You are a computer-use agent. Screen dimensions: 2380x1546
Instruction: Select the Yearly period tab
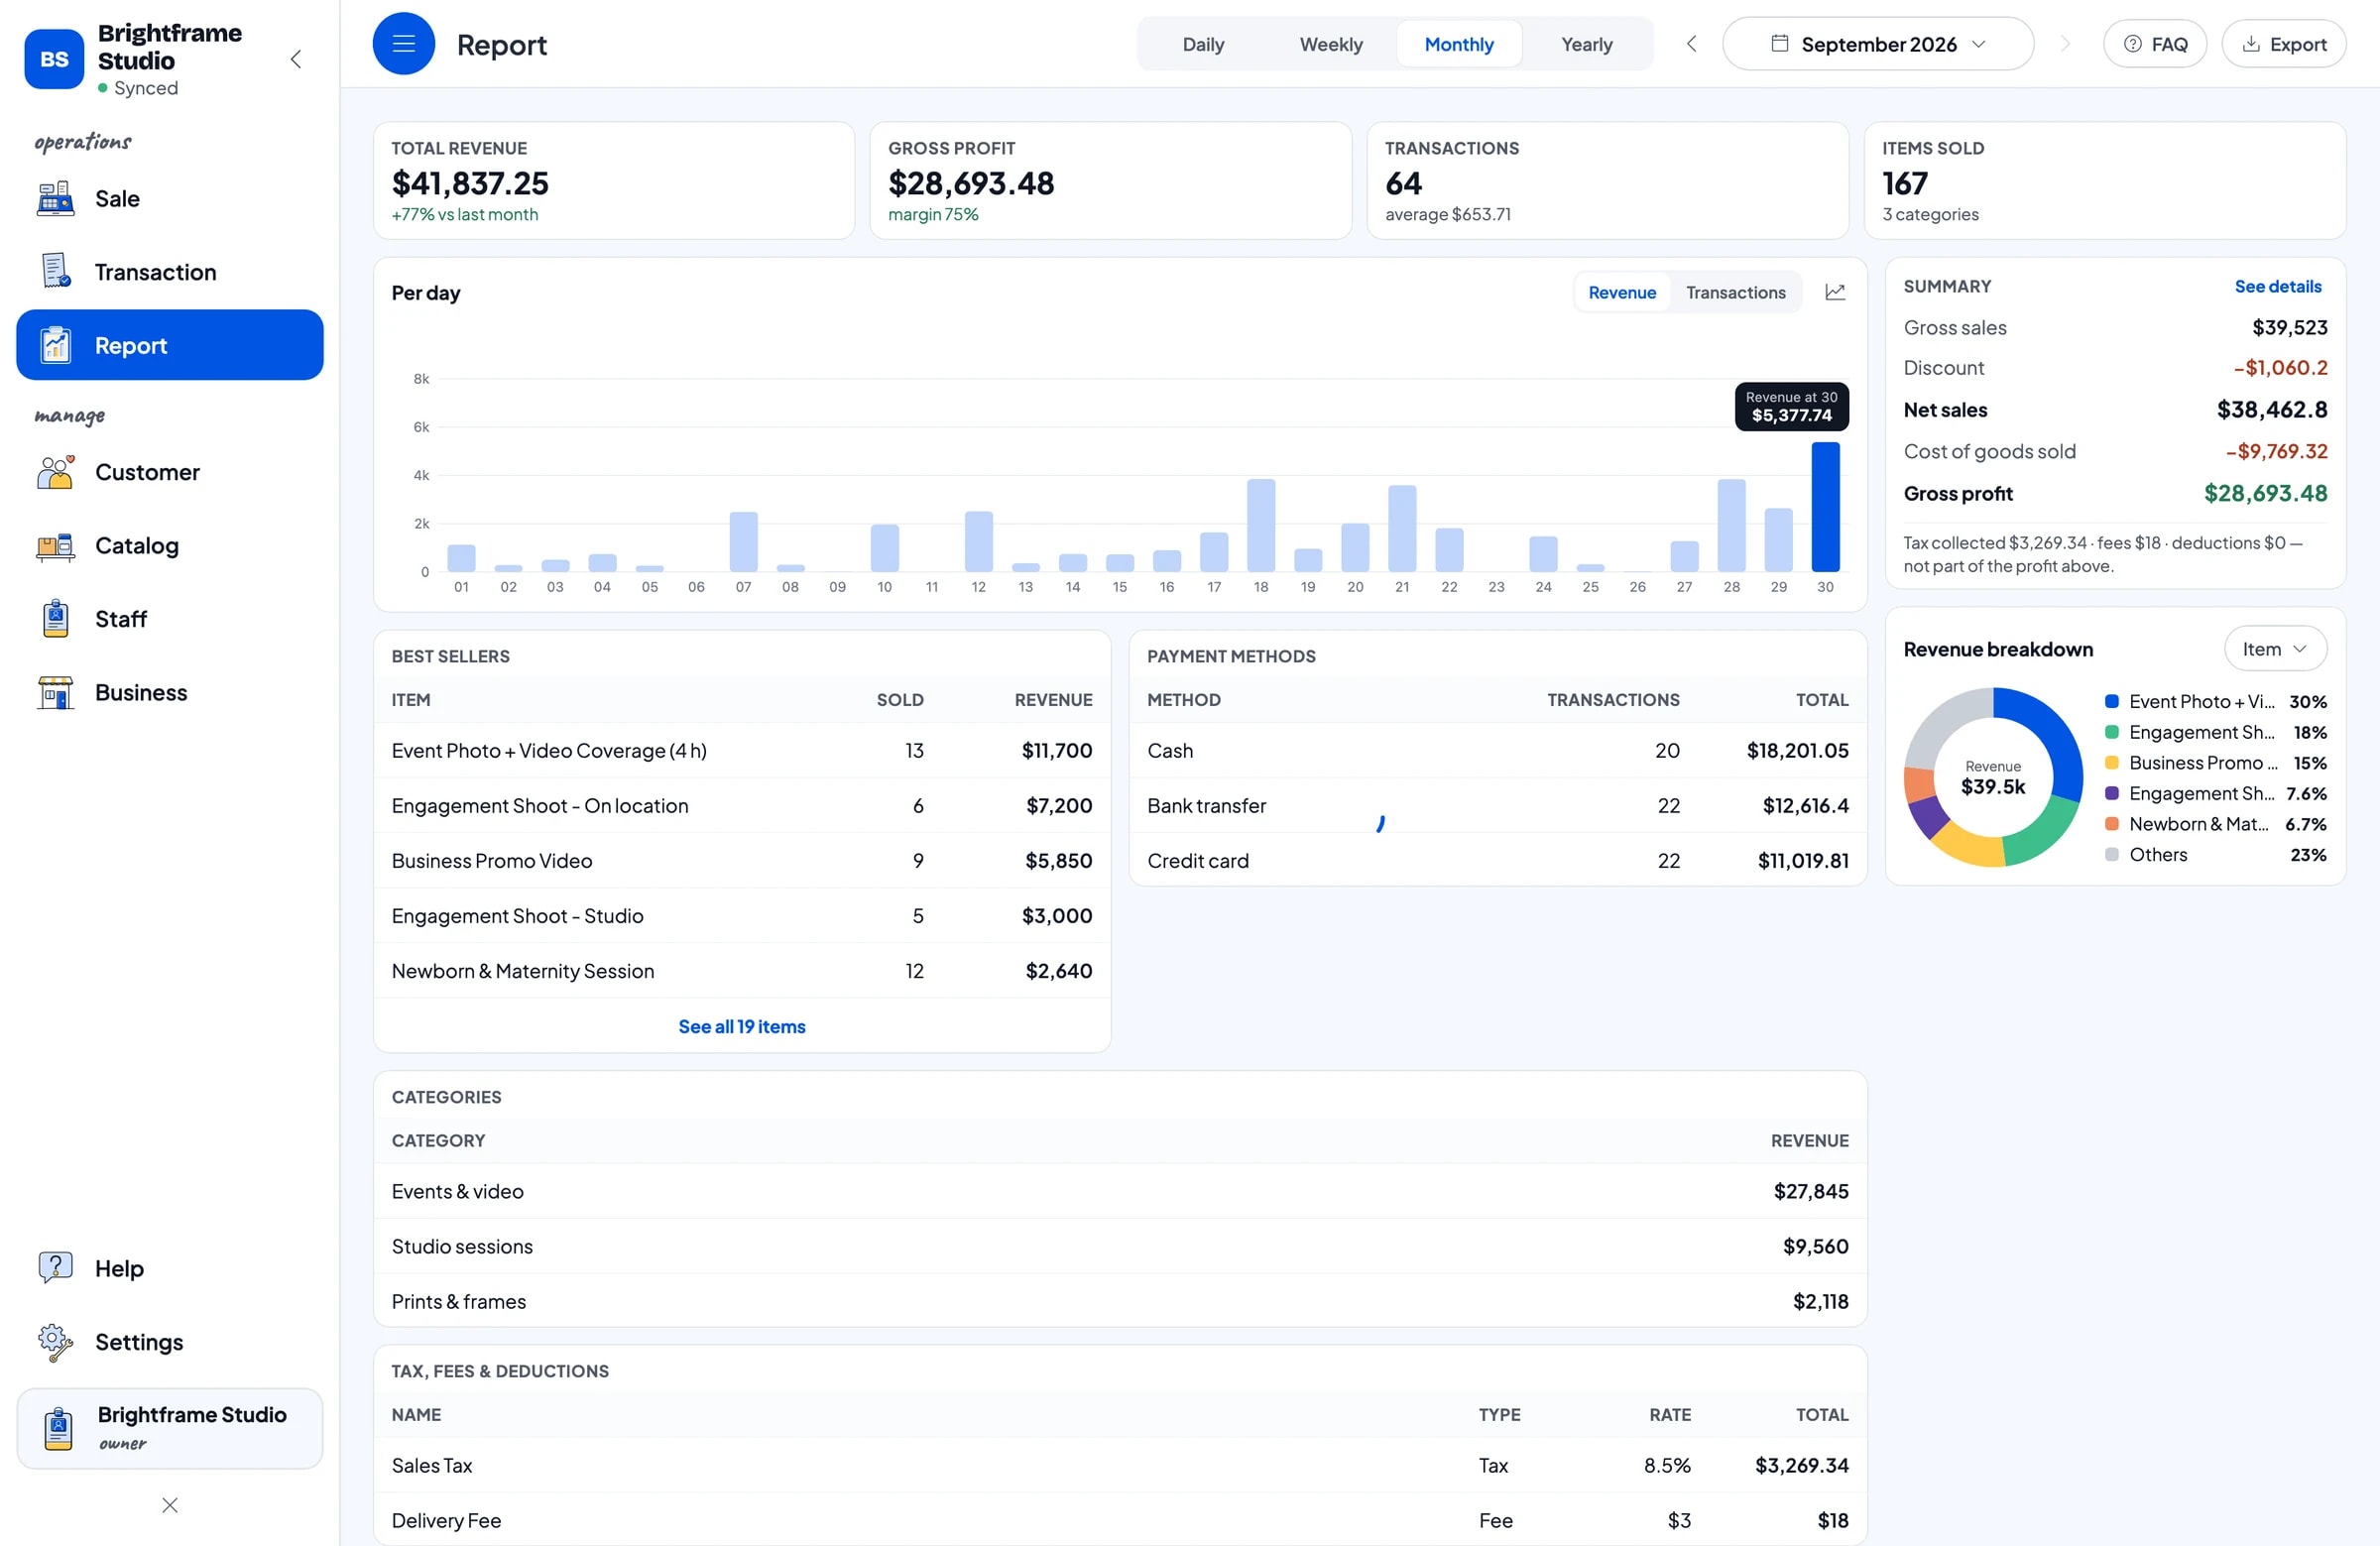(x=1587, y=44)
